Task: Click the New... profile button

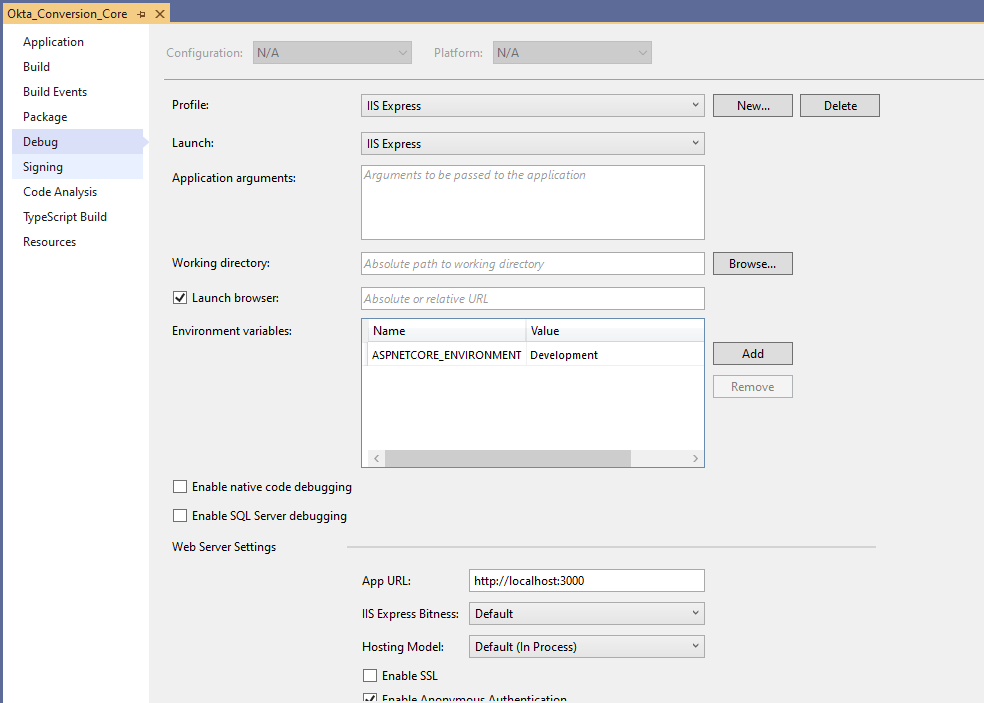Action: (752, 106)
